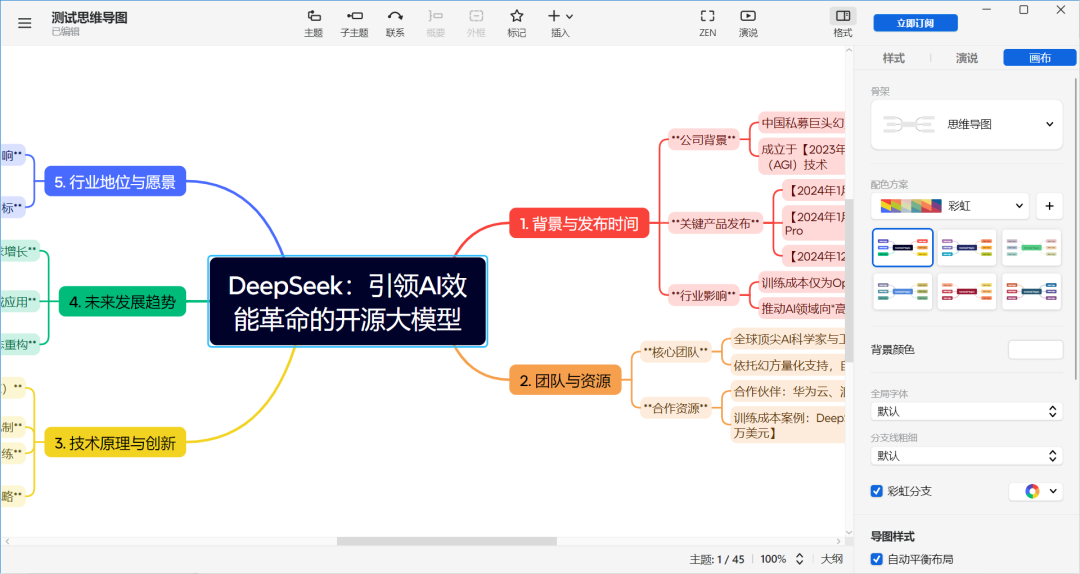Screen dimensions: 1080x574
Task: Select the red-center theme thumbnail
Action: 966,291
